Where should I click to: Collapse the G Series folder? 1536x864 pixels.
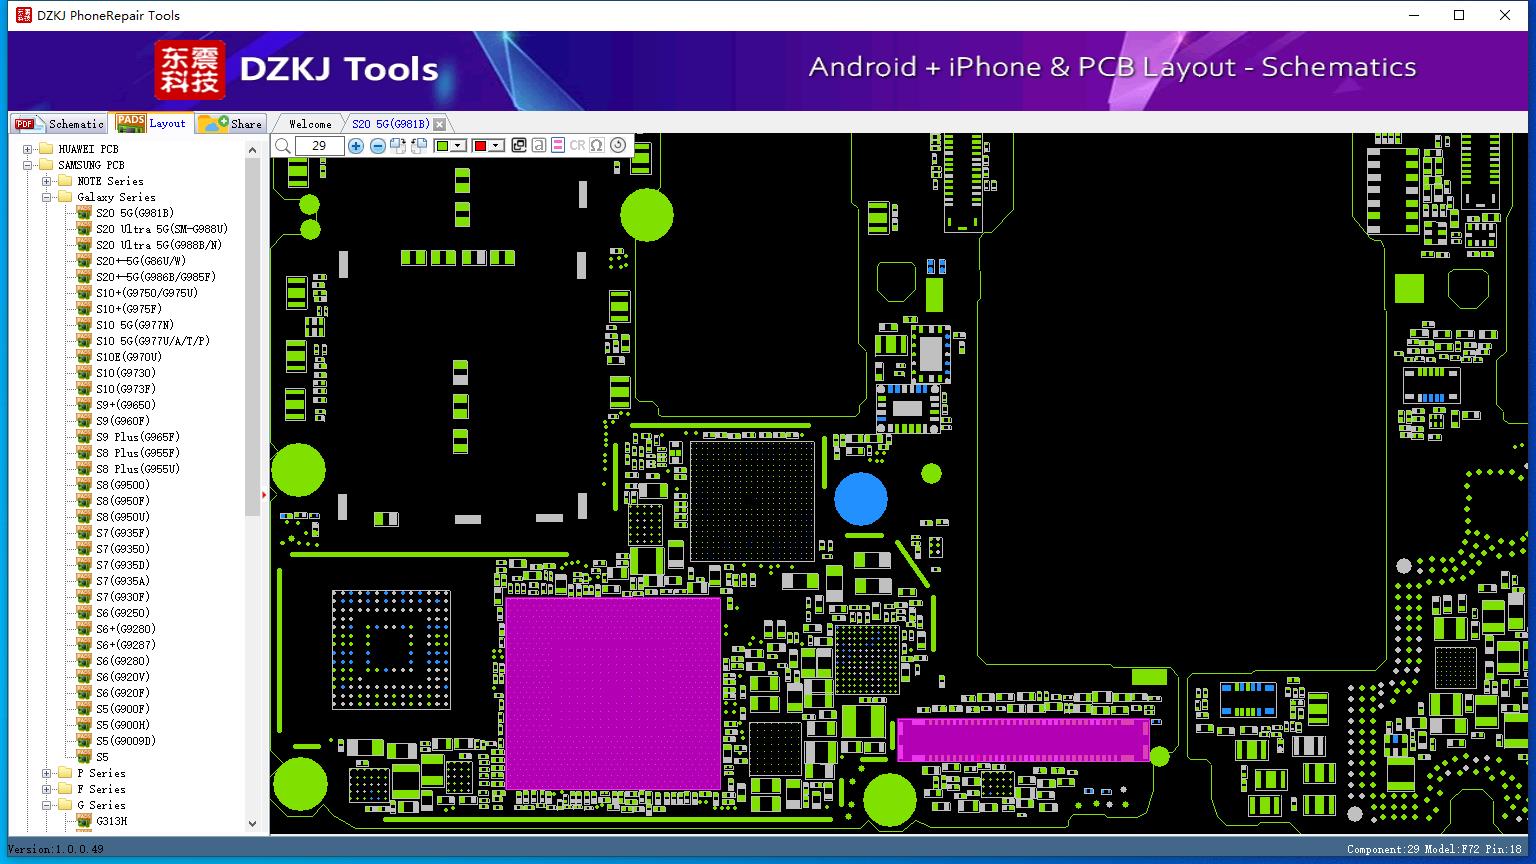[47, 805]
